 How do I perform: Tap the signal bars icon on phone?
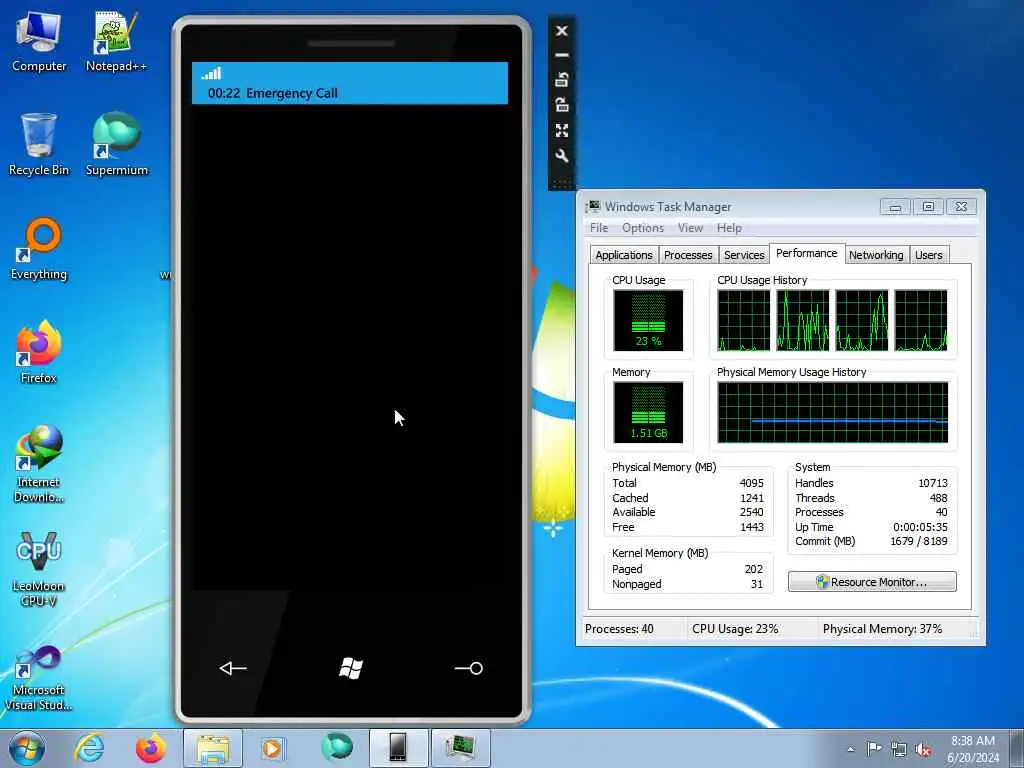tap(211, 73)
